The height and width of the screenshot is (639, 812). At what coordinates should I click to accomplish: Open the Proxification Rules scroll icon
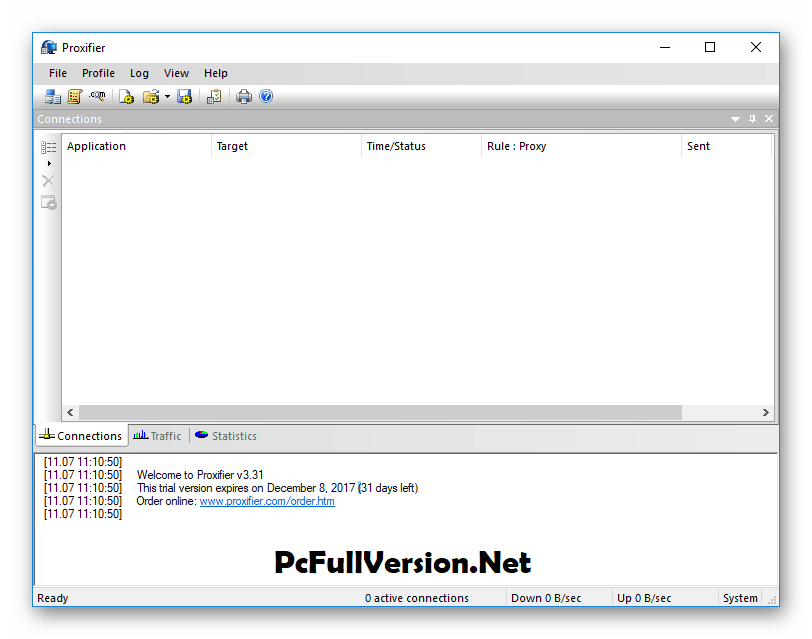click(75, 96)
